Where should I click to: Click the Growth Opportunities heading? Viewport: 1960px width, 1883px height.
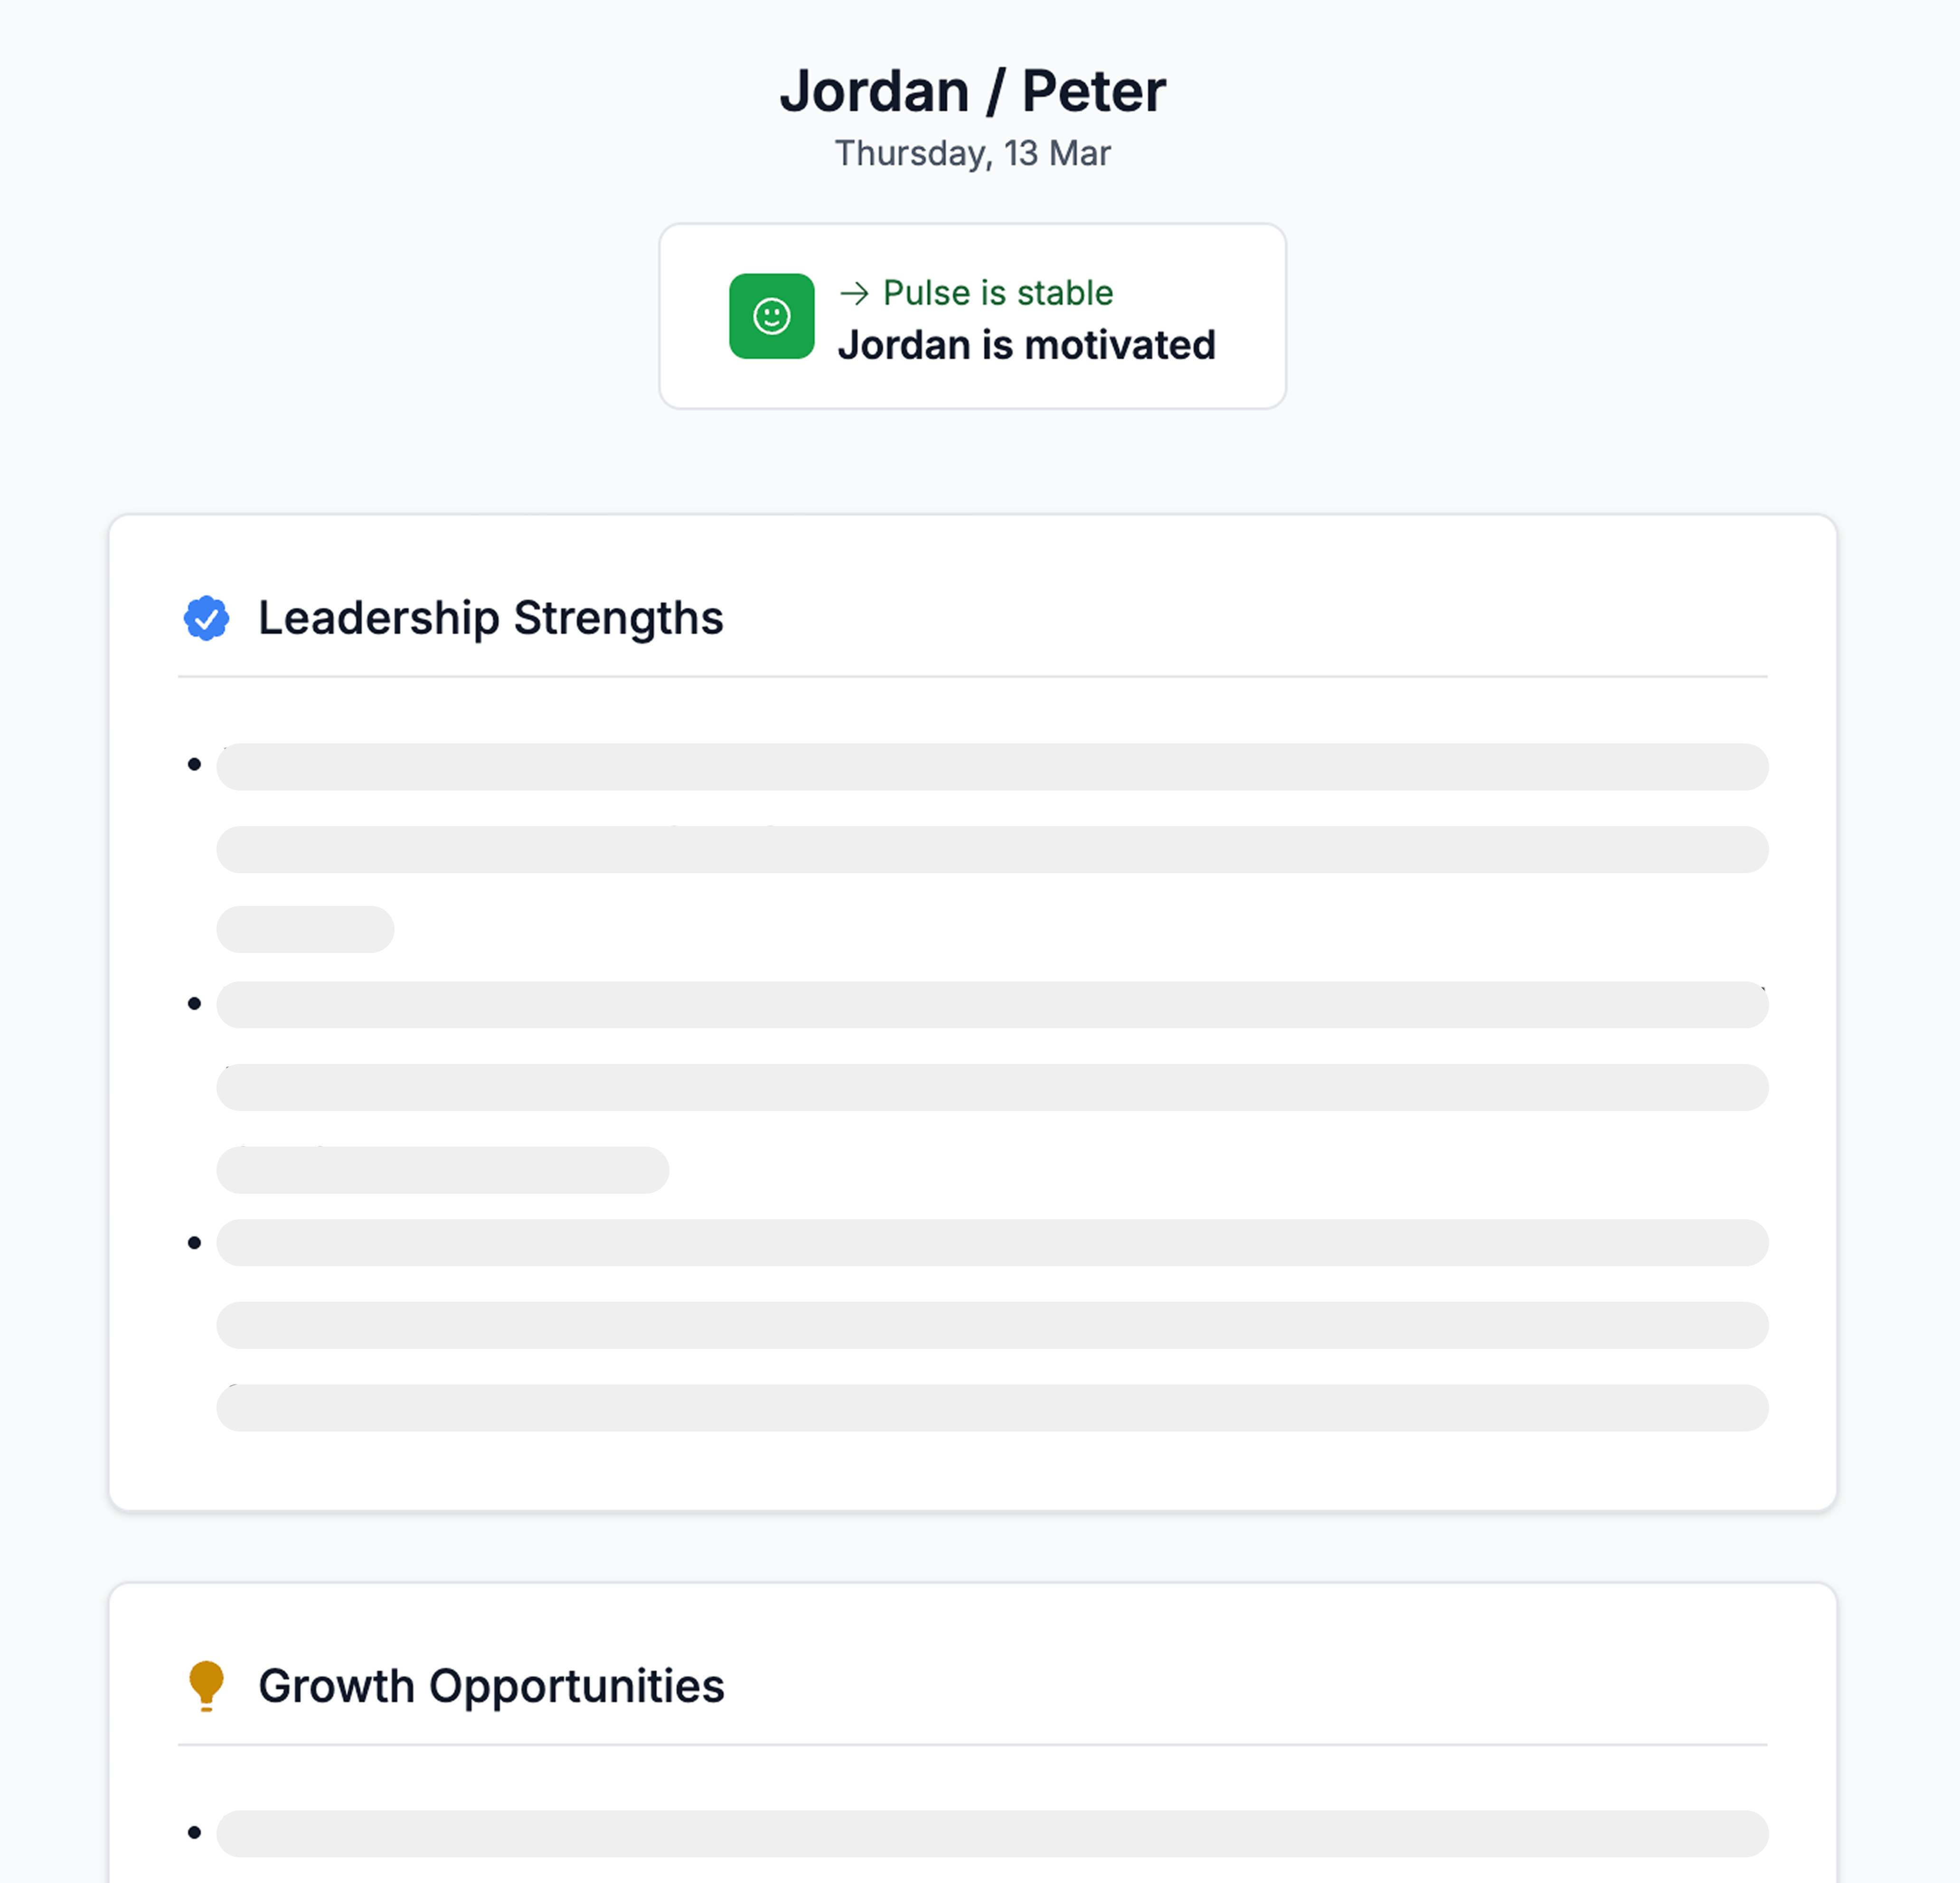[491, 1685]
